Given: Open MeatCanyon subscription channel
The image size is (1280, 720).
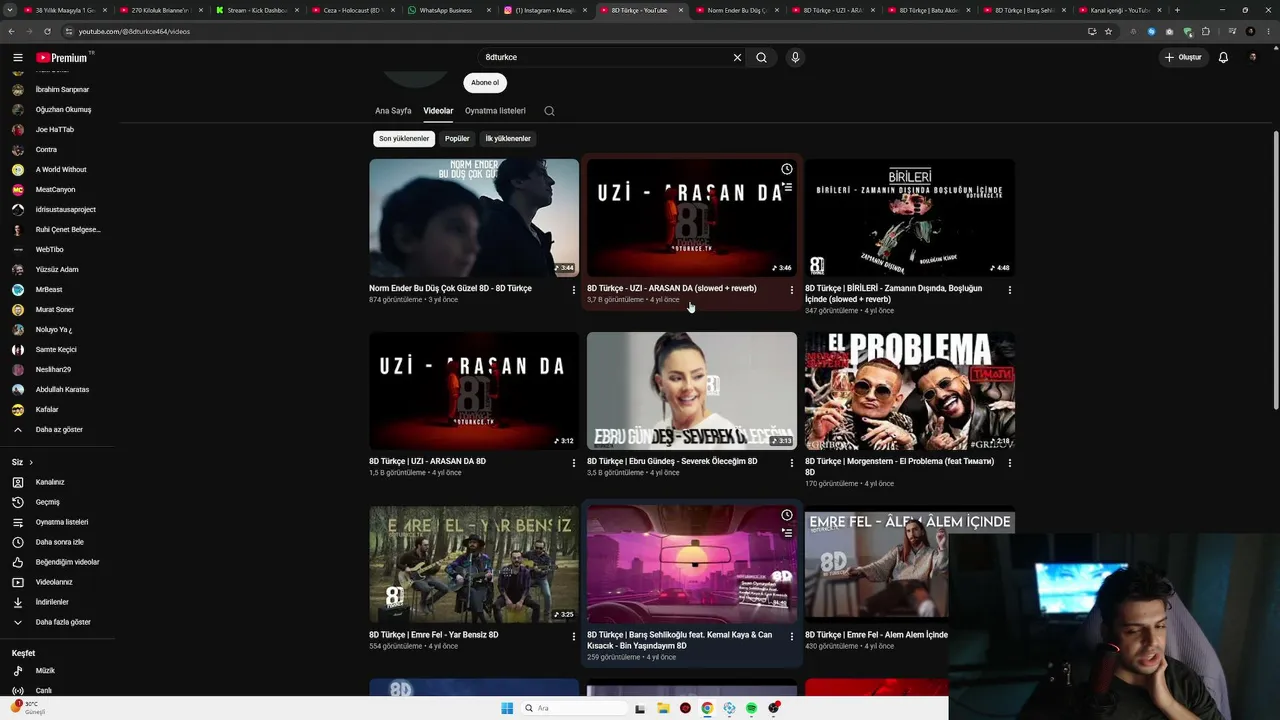Looking at the screenshot, I should tap(57, 190).
